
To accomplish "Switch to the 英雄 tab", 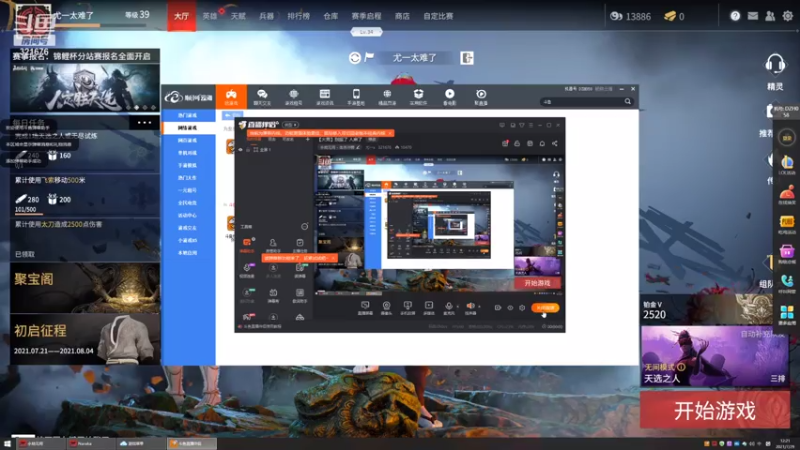I will (x=210, y=16).
